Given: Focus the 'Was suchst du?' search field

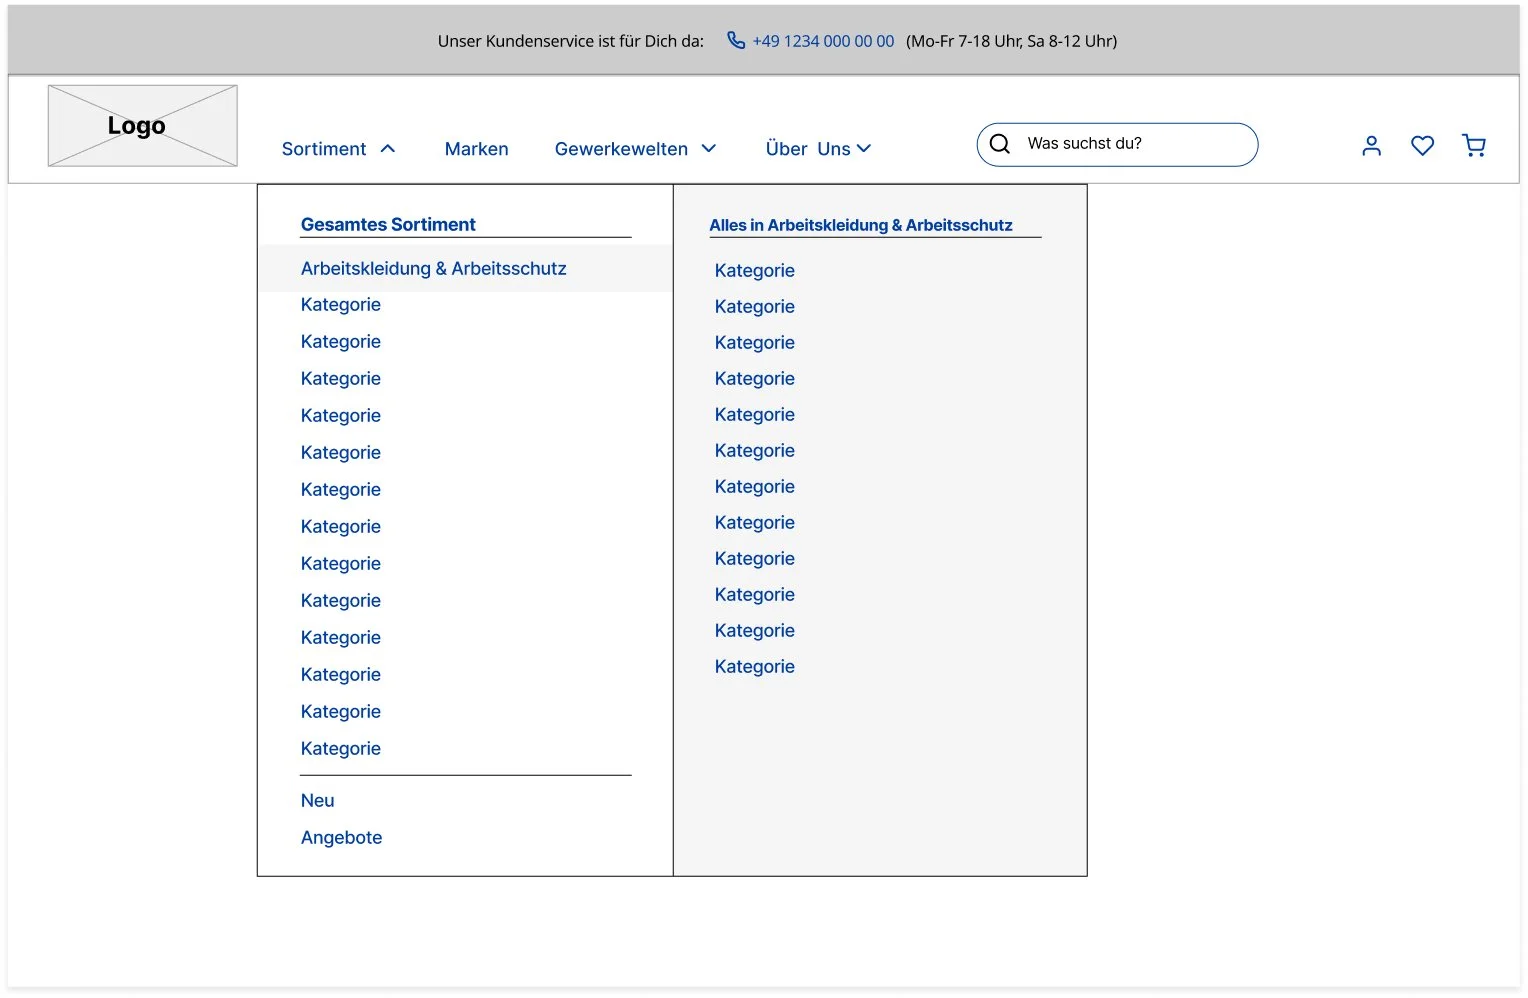Looking at the screenshot, I should click(1117, 145).
